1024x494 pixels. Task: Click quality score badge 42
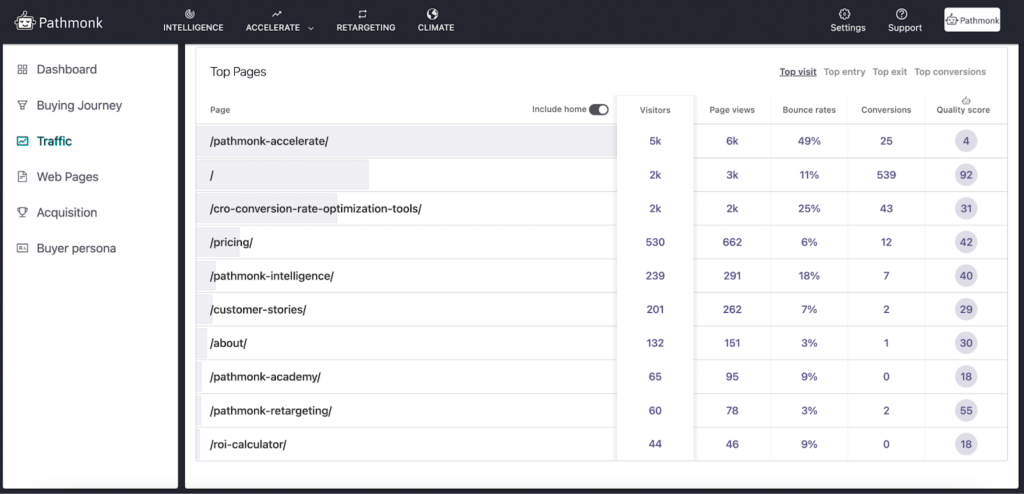(966, 242)
